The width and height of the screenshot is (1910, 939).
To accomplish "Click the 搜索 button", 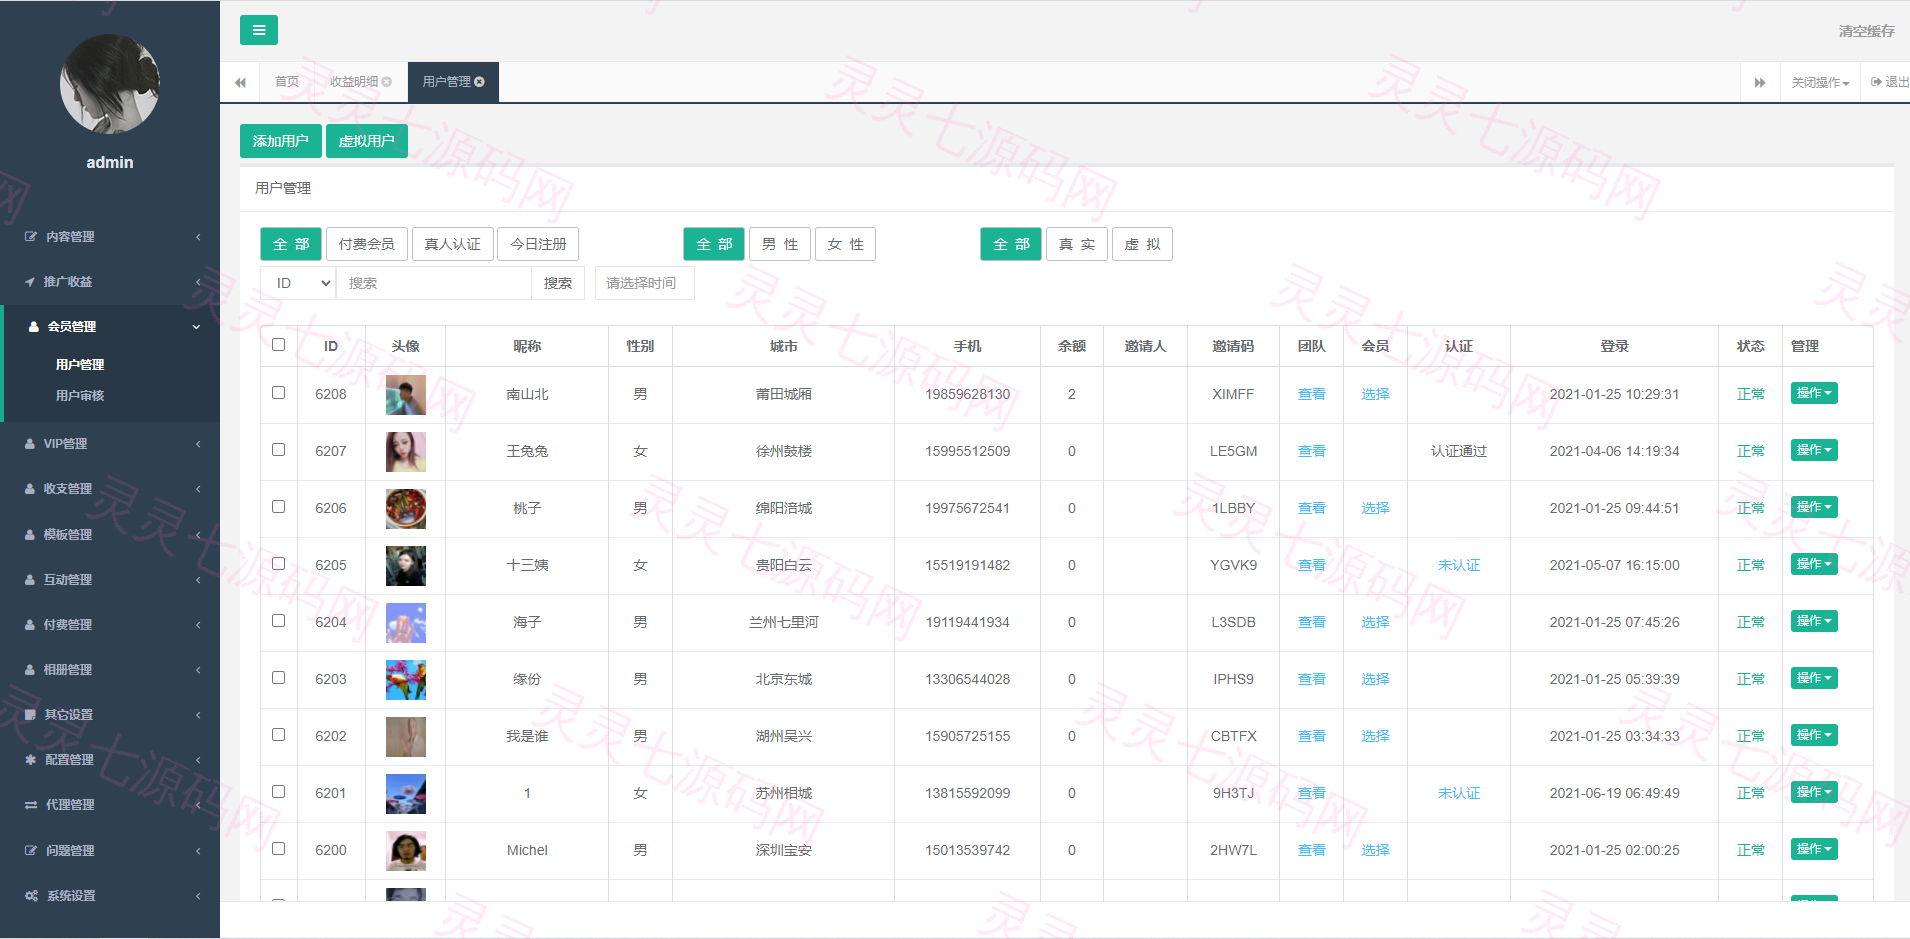I will (558, 283).
